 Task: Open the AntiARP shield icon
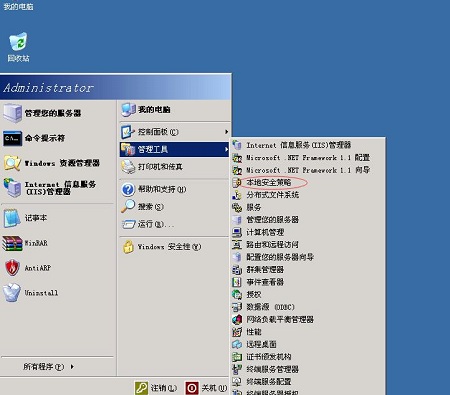12,268
